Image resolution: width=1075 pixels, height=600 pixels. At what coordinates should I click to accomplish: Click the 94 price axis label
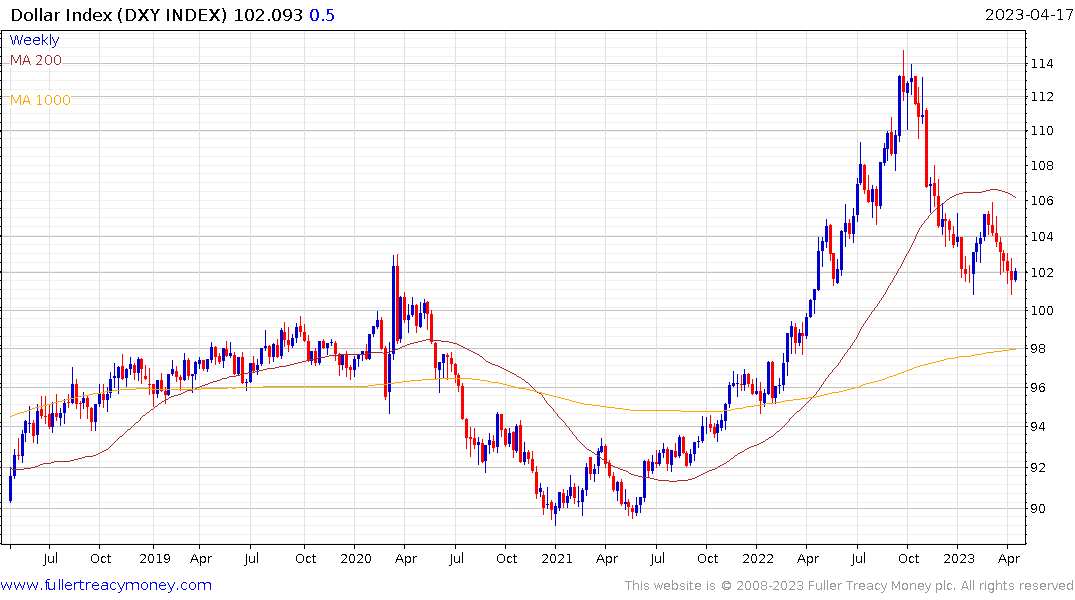[1038, 427]
